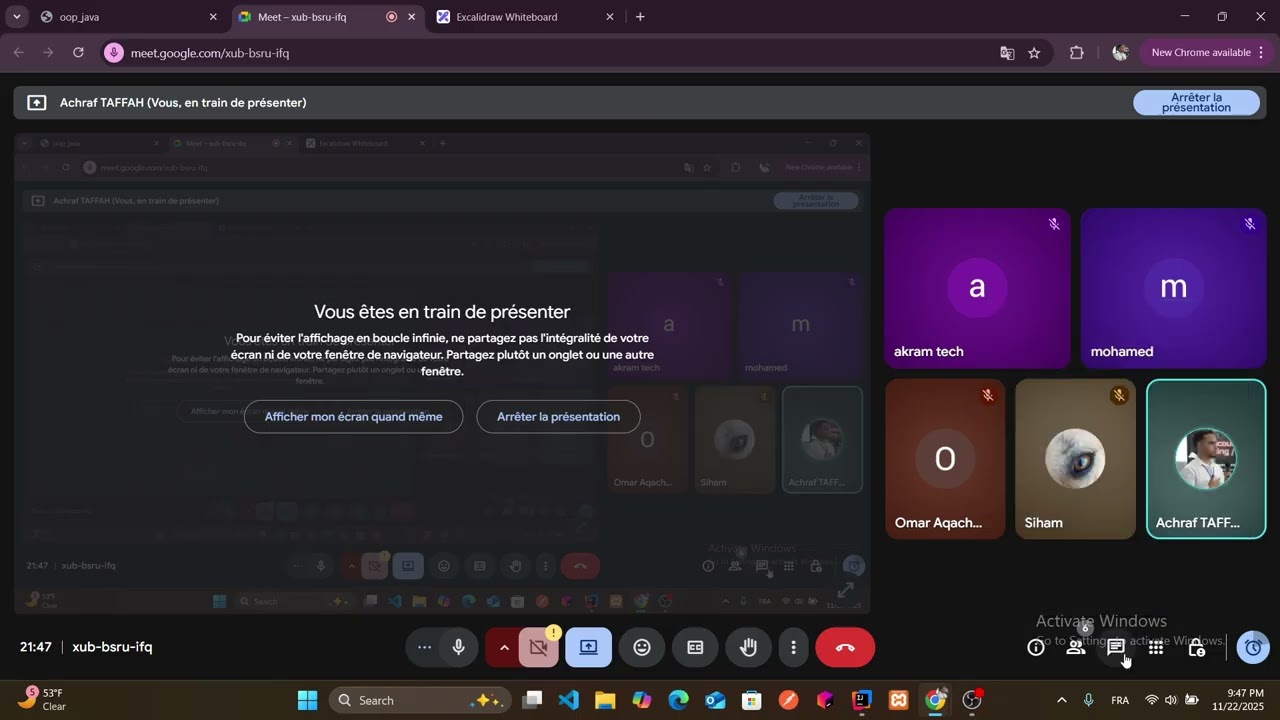This screenshot has height=720, width=1280.
Task: Select mohamed participant tile
Action: [x=1173, y=288]
